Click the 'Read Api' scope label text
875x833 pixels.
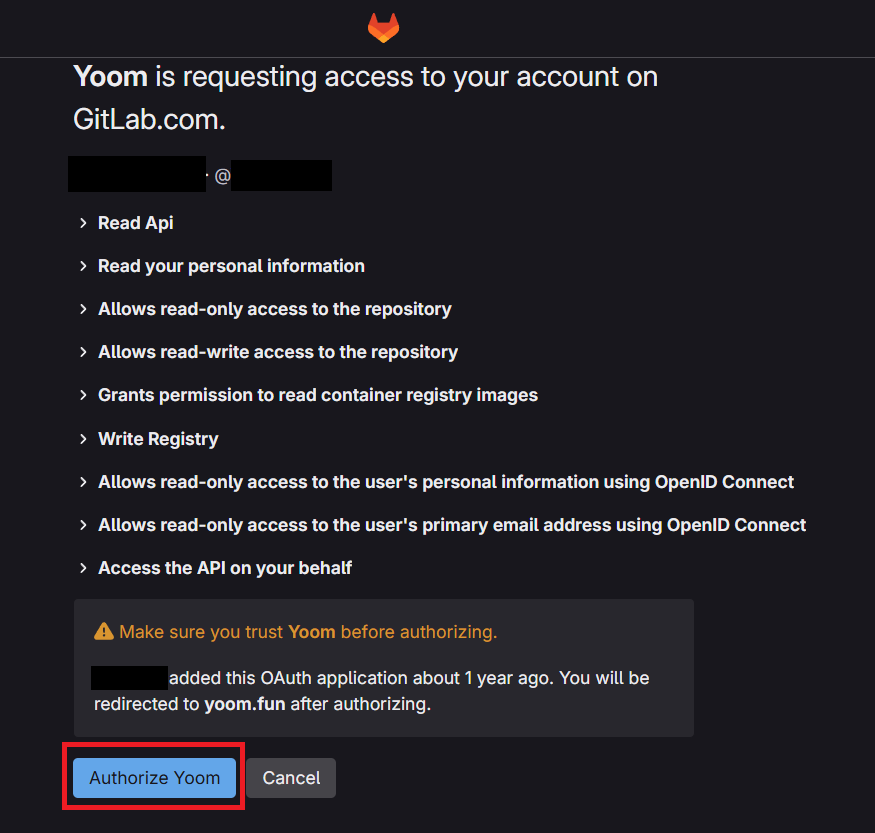point(136,223)
